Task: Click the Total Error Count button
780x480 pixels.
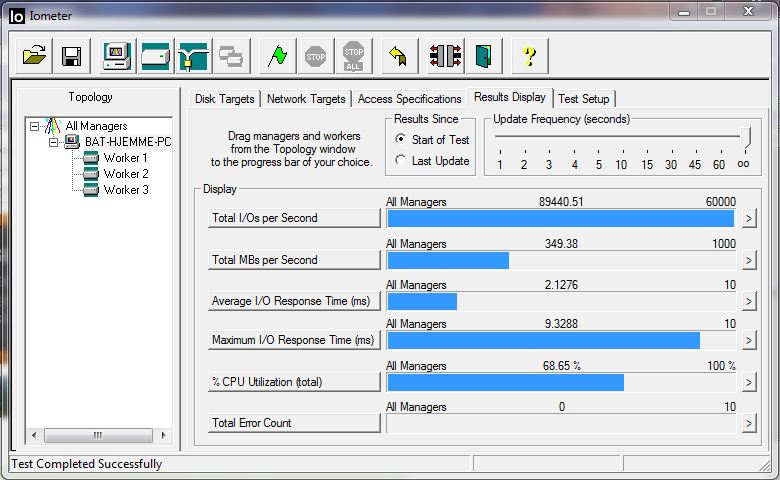Action: (x=294, y=423)
